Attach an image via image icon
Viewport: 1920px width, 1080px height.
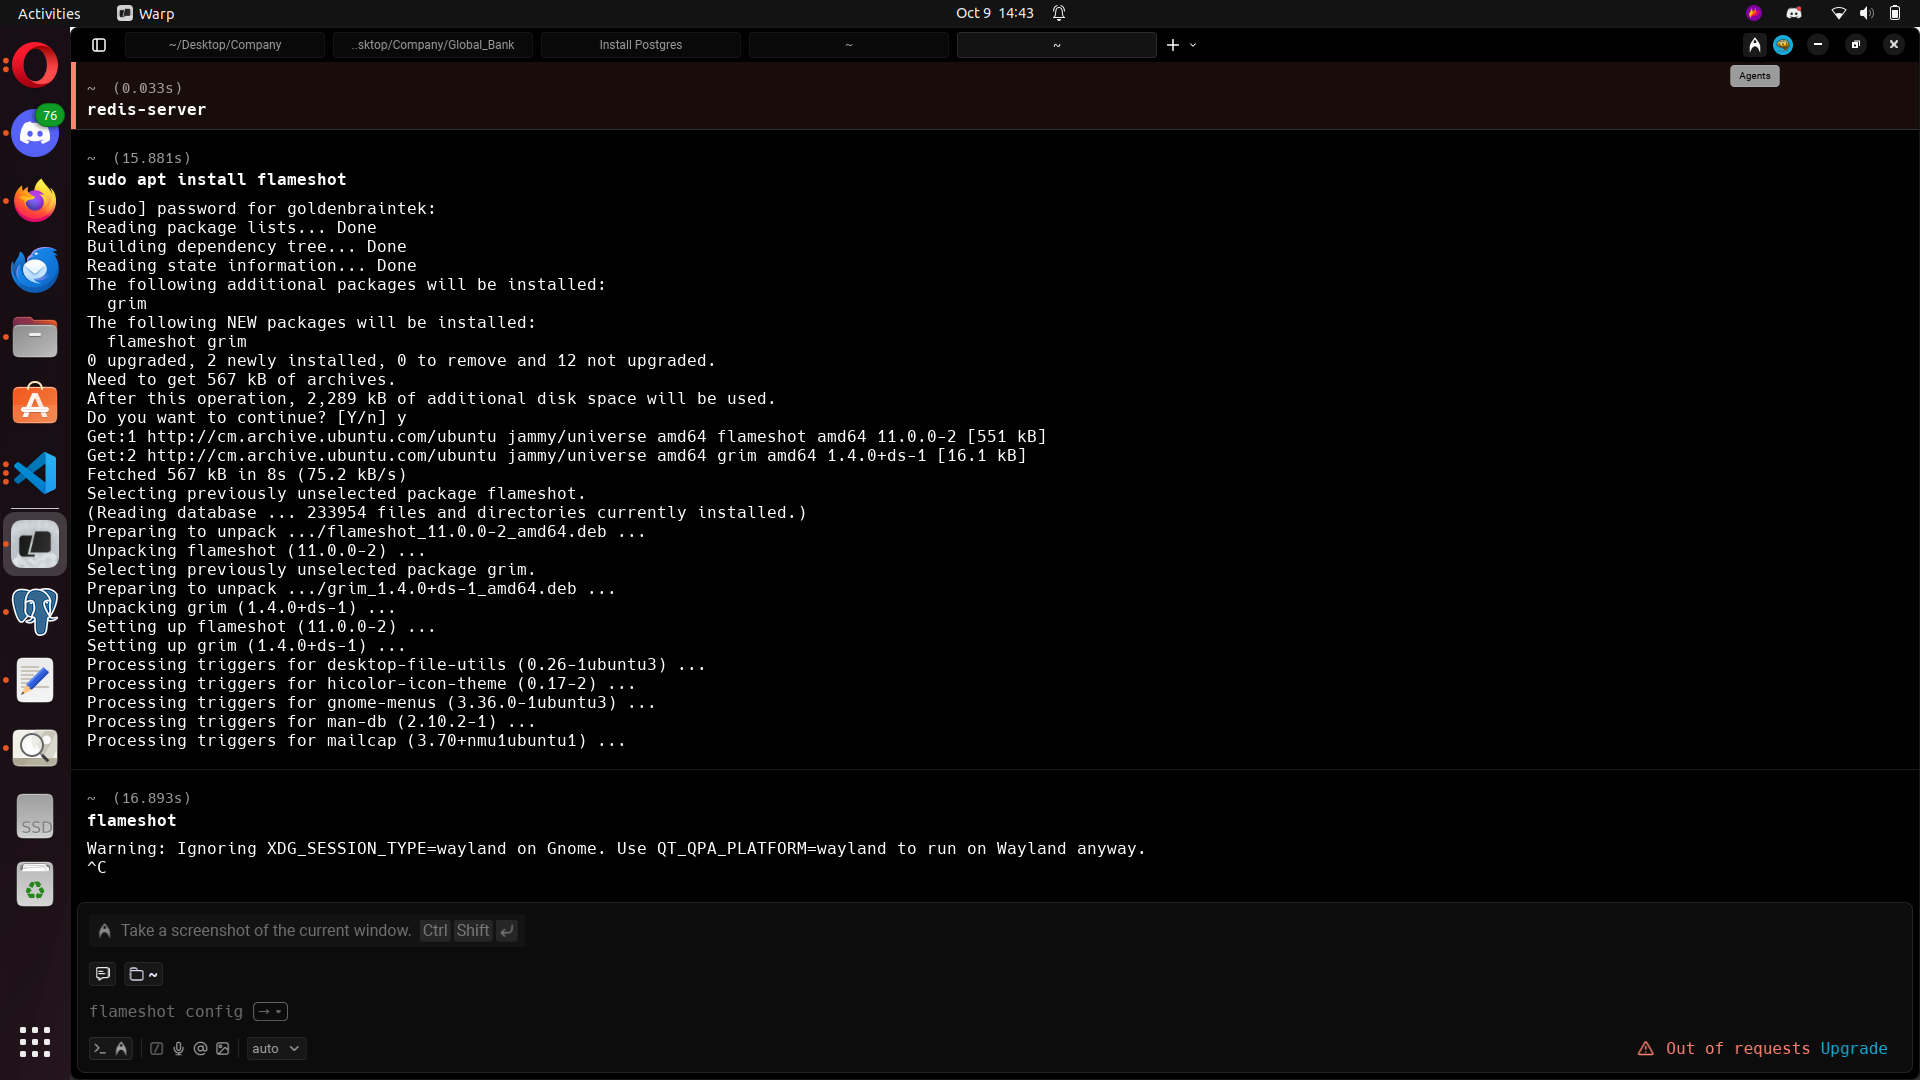(x=223, y=1049)
